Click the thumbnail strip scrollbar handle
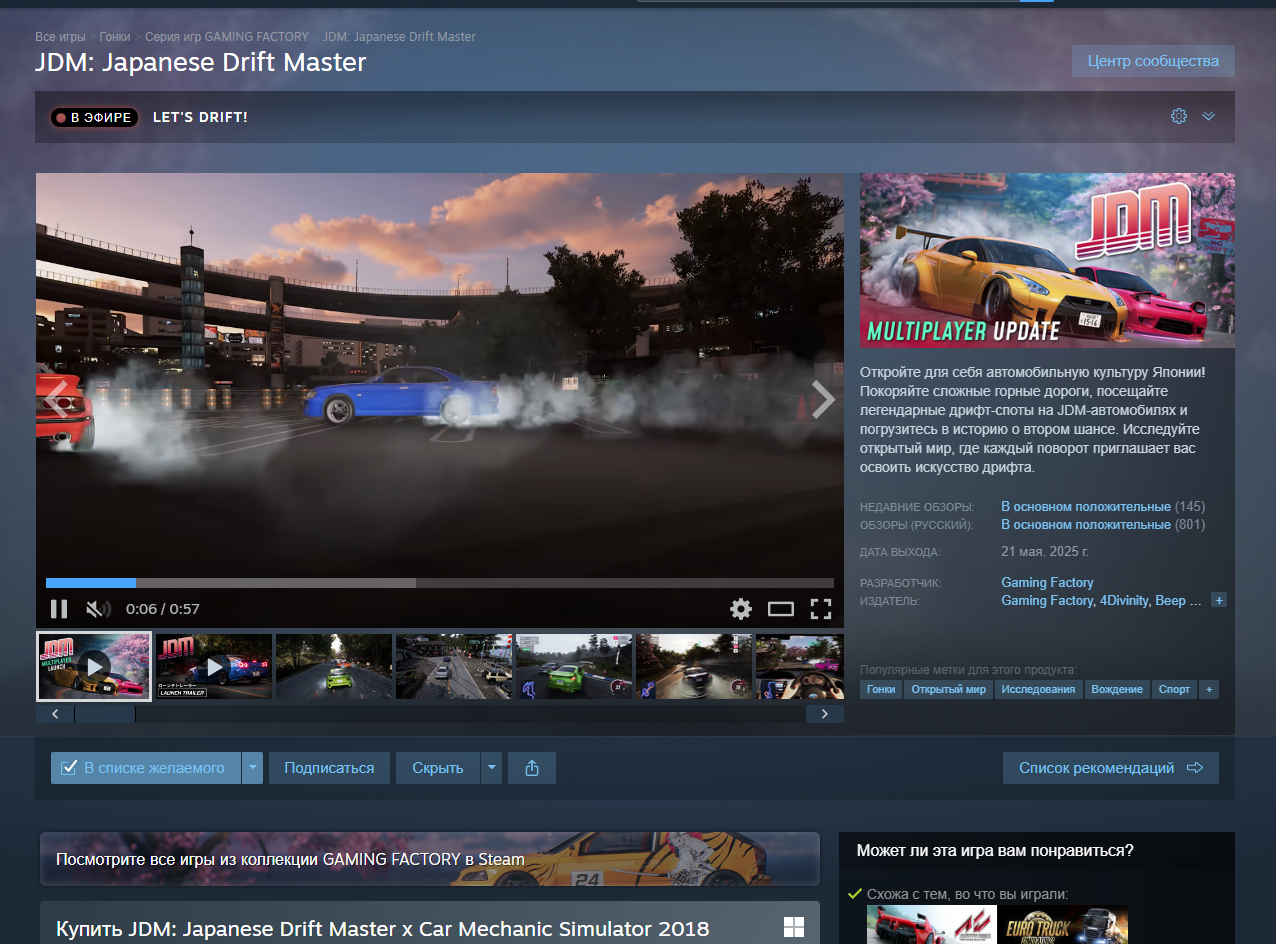Screen dimensions: 1276x944 click(x=104, y=714)
